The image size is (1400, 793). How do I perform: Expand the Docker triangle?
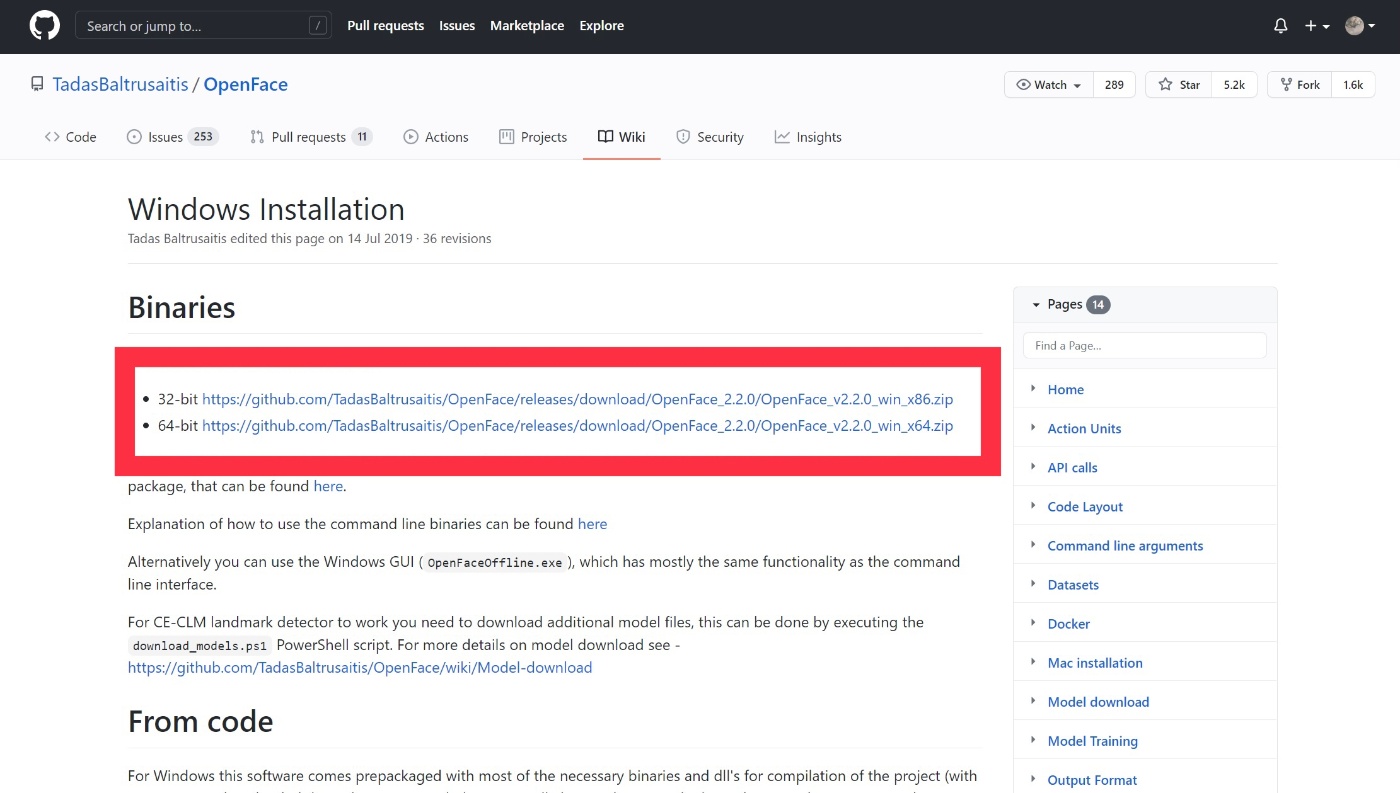(x=1033, y=622)
